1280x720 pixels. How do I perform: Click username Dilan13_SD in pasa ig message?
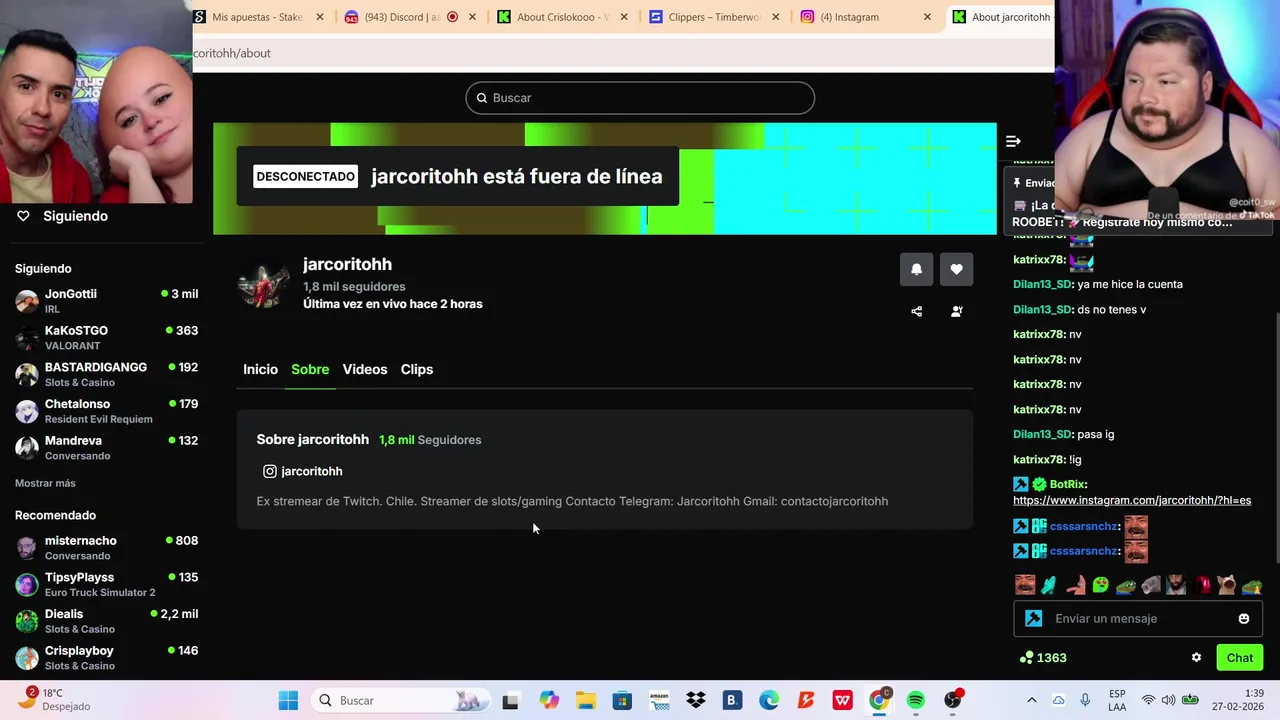coord(1042,435)
